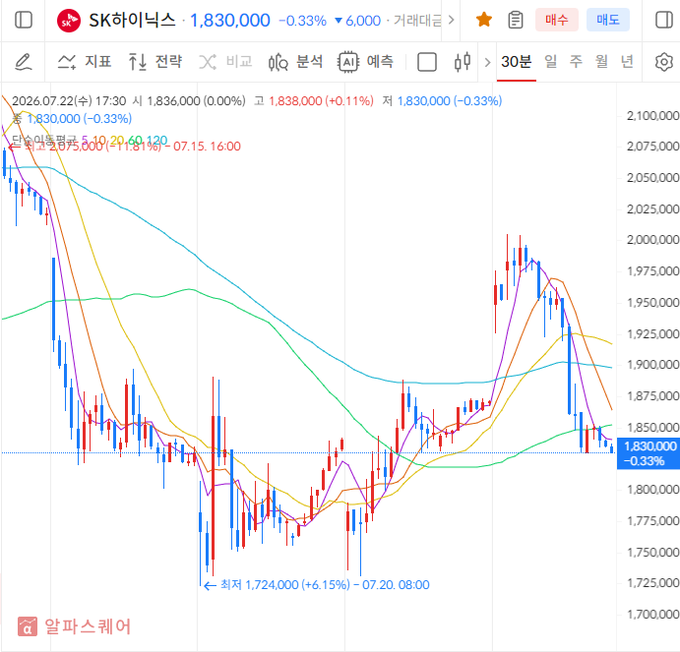Click the 매수 buy button
This screenshot has height=652, width=680.
(x=557, y=20)
